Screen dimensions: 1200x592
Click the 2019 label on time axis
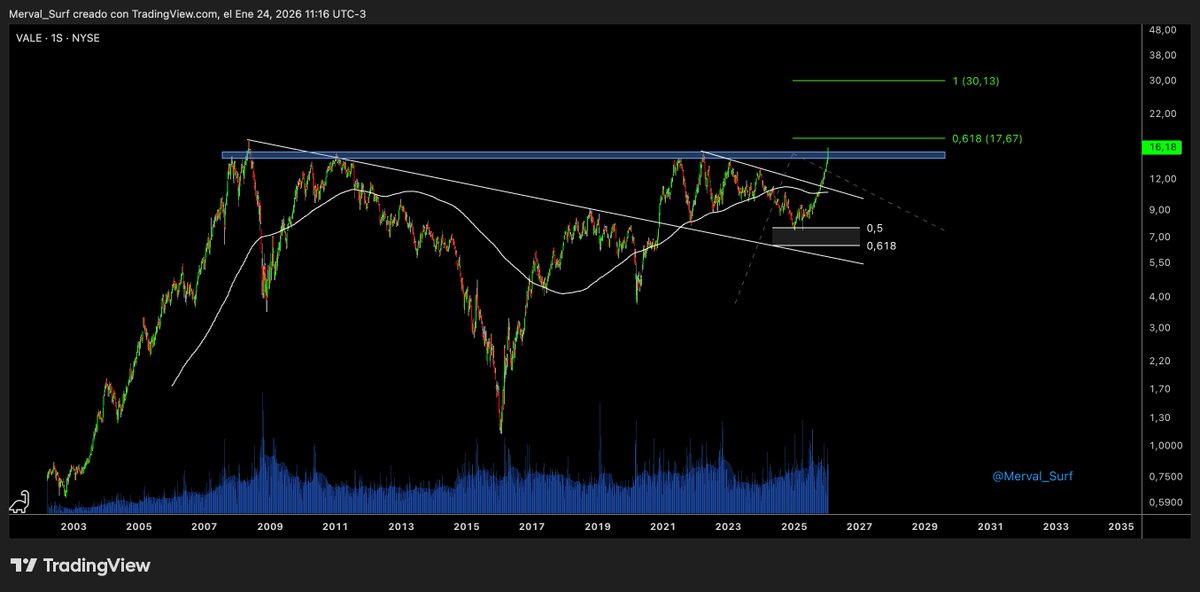[x=597, y=526]
